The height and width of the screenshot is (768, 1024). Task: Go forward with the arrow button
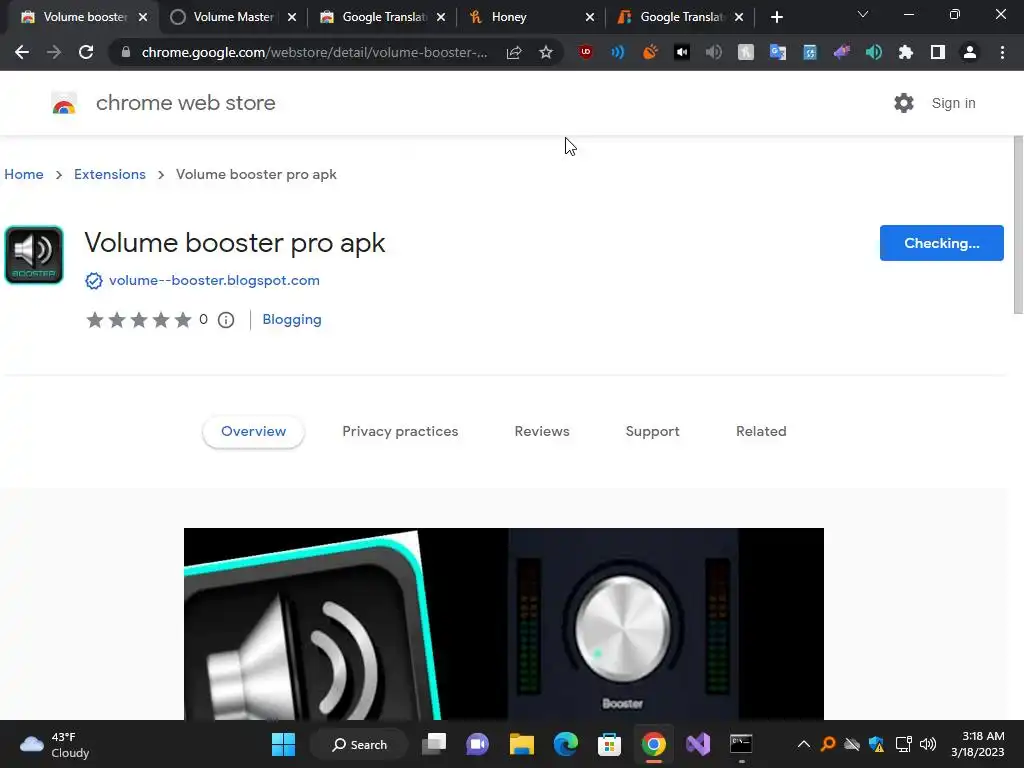click(54, 52)
